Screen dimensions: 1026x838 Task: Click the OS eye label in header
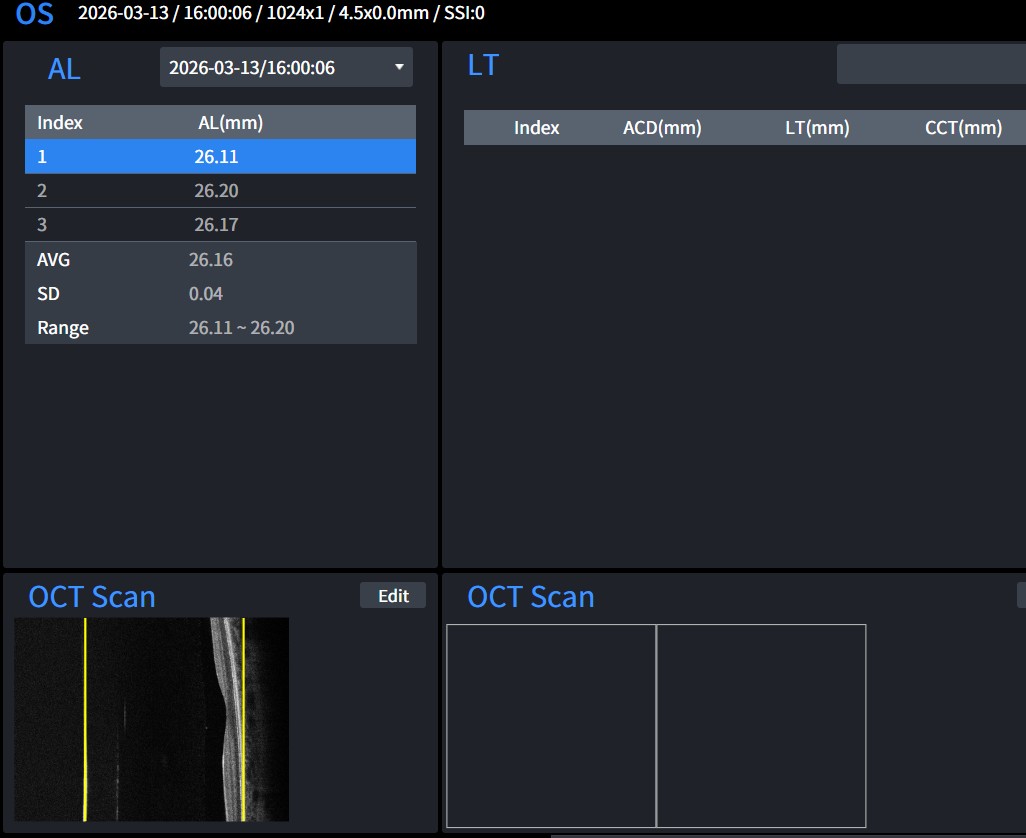(35, 15)
